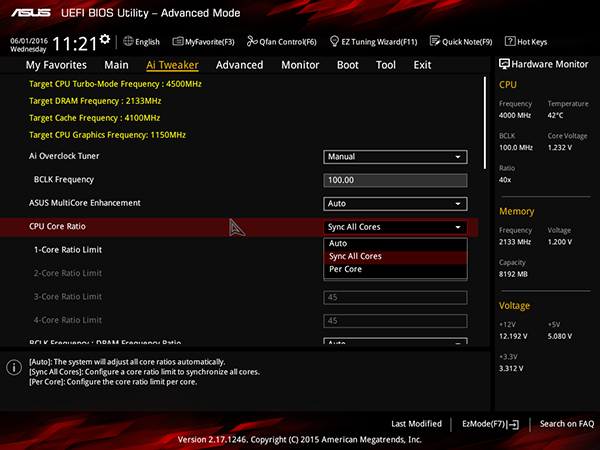Open the MyFavorite(F3) icon
Image resolution: width=600 pixels, height=450 pixels.
click(x=178, y=41)
